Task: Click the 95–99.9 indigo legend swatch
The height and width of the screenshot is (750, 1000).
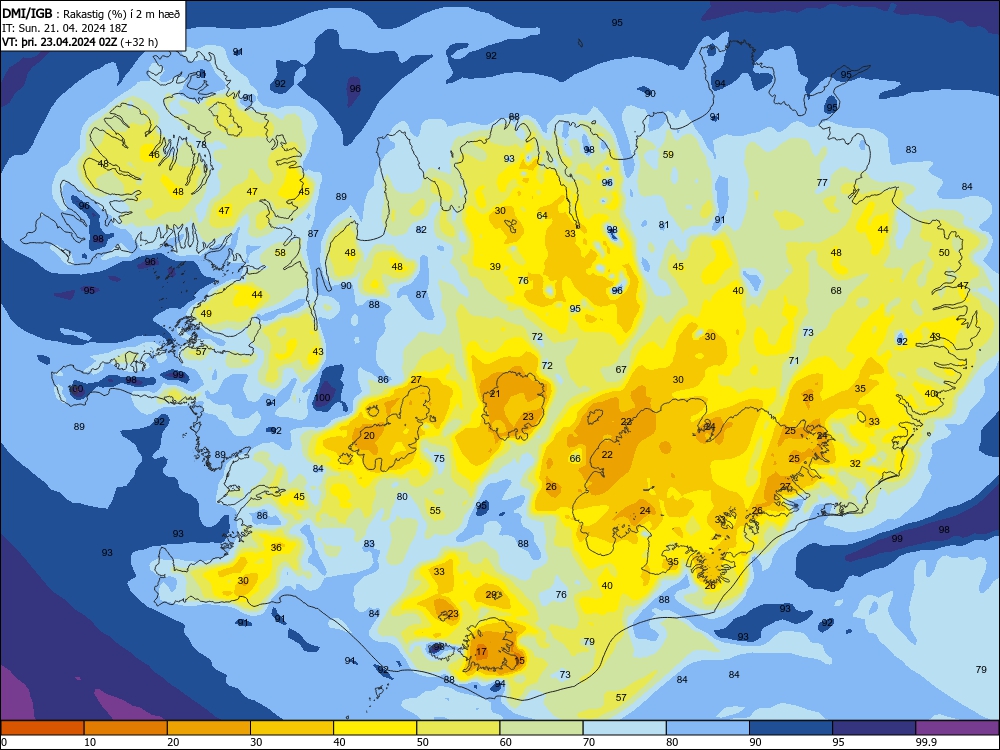Action: pyautogui.click(x=874, y=728)
